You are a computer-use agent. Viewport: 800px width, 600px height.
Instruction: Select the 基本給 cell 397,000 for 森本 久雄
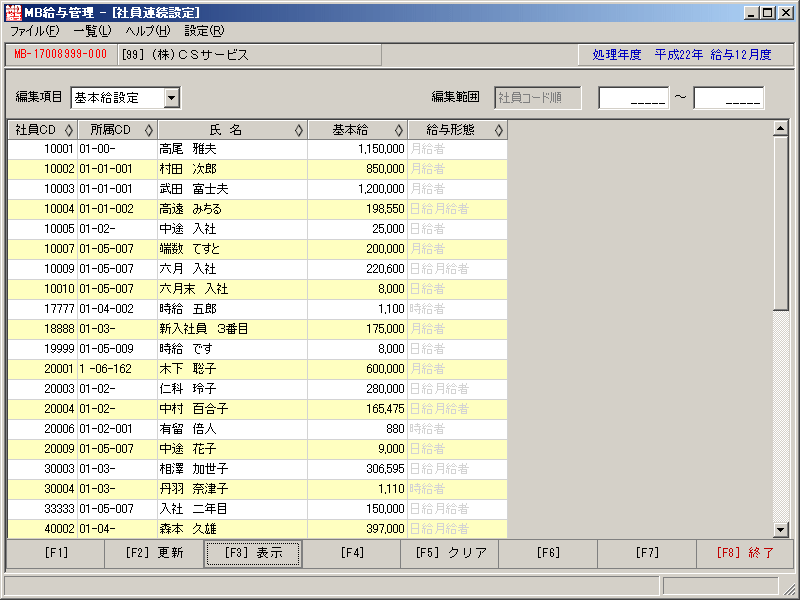click(x=358, y=529)
